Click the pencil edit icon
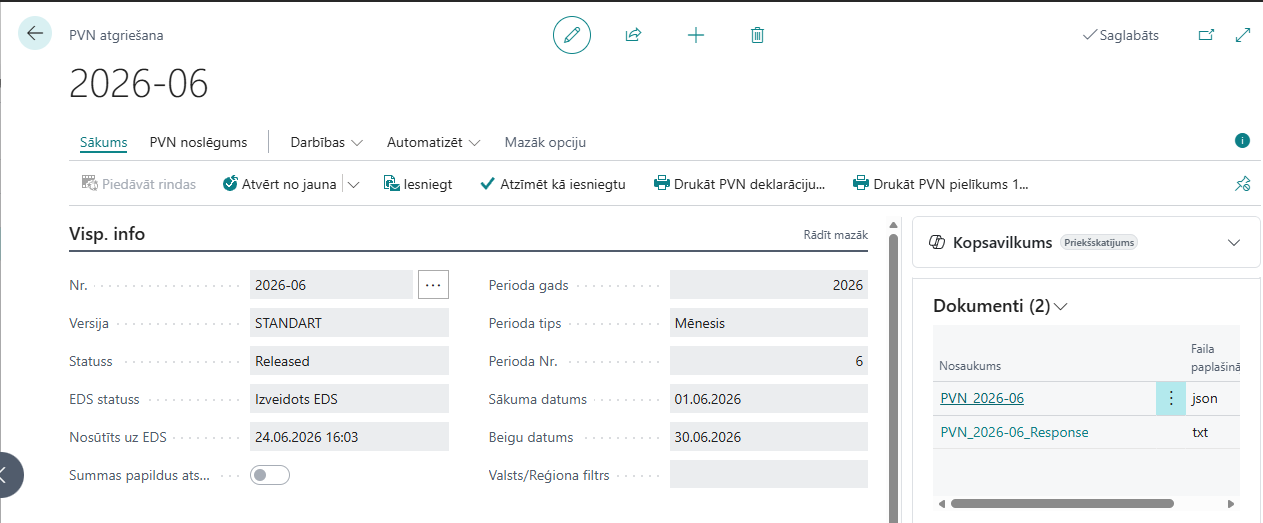The width and height of the screenshot is (1263, 523). (x=572, y=35)
